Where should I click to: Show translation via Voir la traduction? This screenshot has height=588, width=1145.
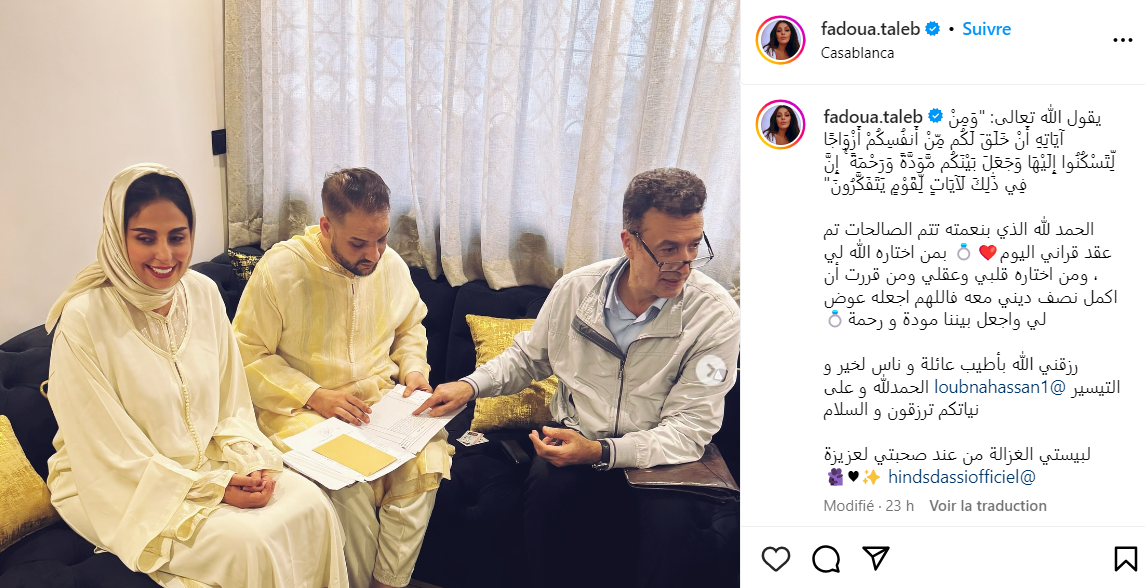987,505
